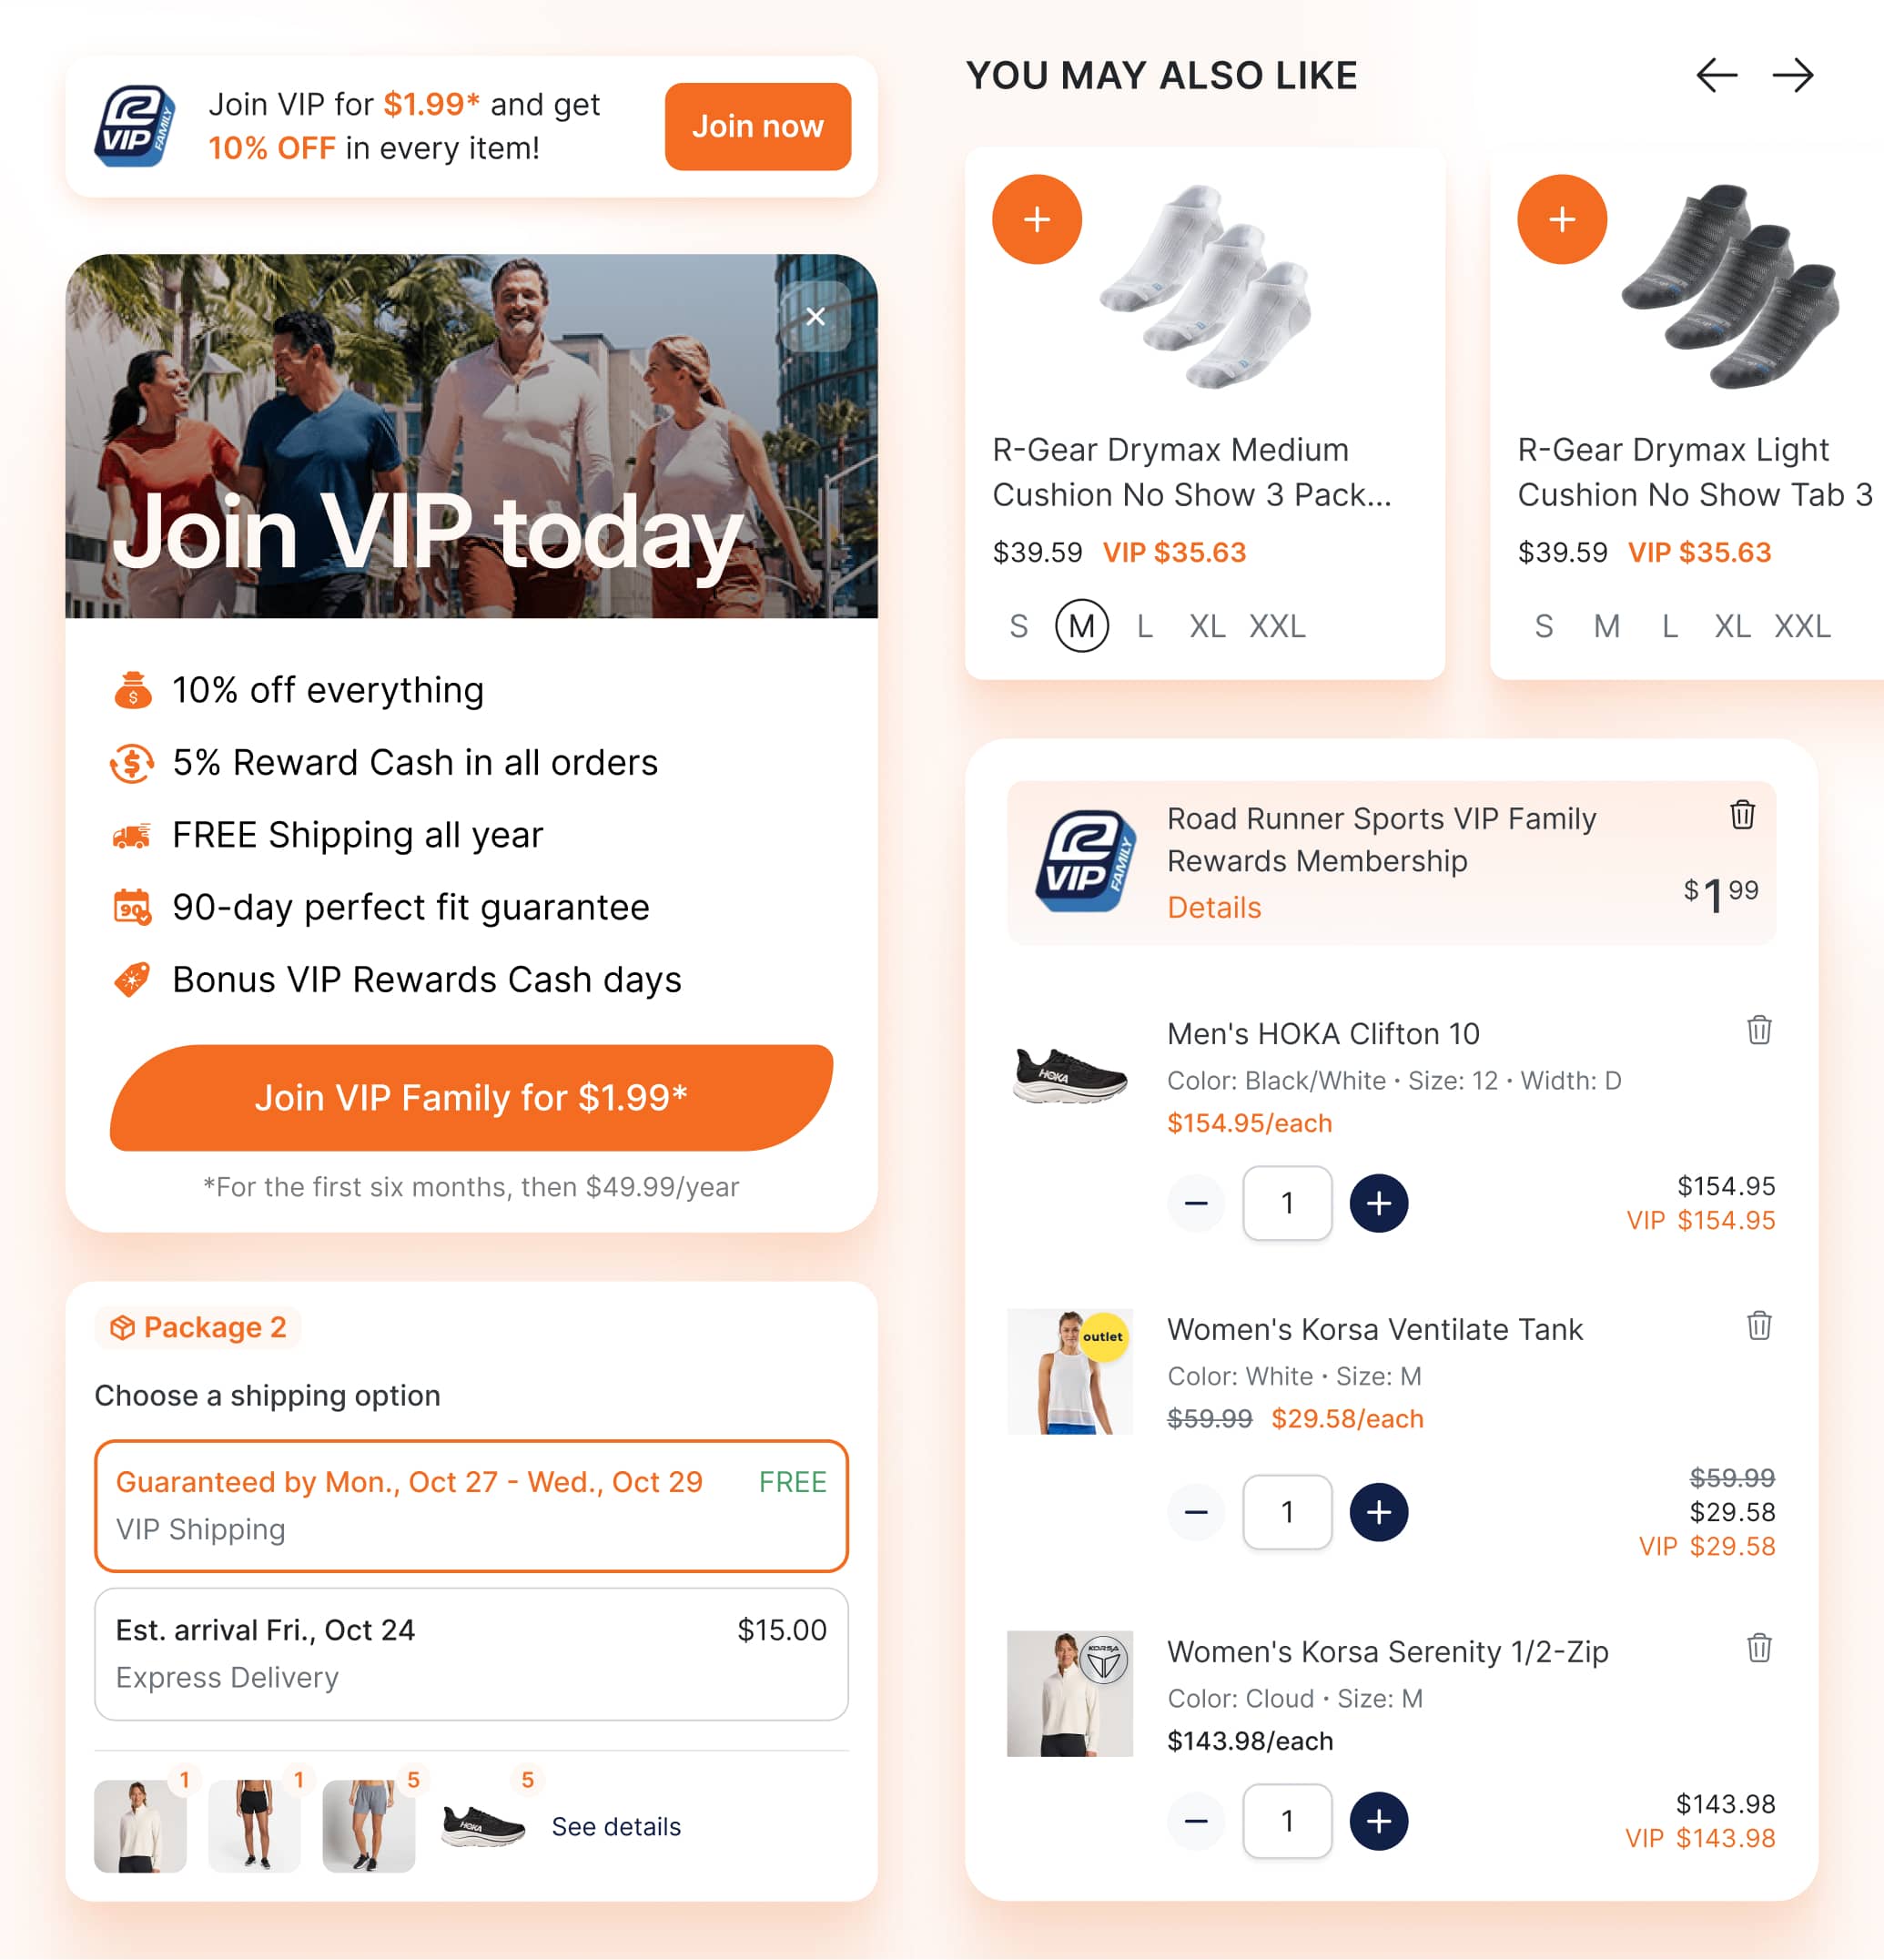The height and width of the screenshot is (1960, 1884).
Task: Choose Express Delivery for $15.00
Action: point(471,1653)
